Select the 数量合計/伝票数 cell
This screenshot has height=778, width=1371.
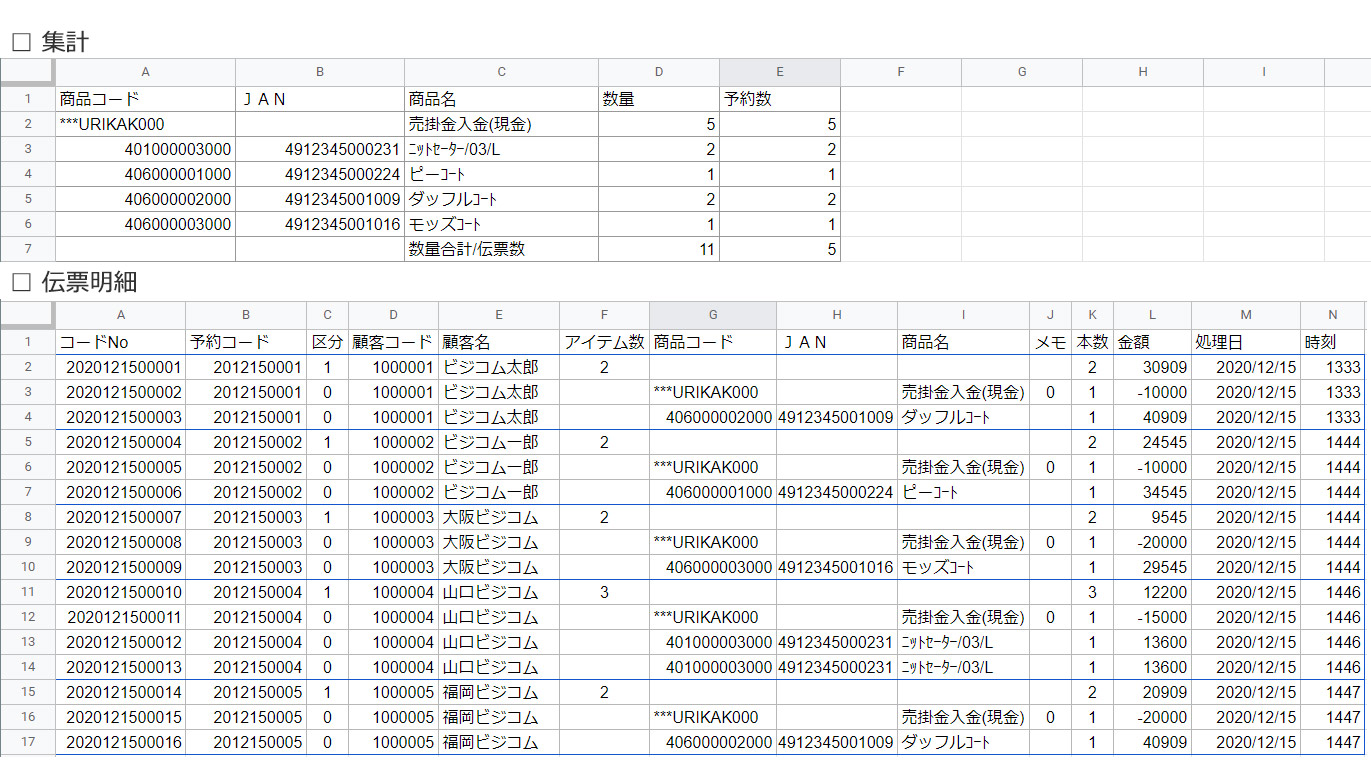[x=501, y=249]
